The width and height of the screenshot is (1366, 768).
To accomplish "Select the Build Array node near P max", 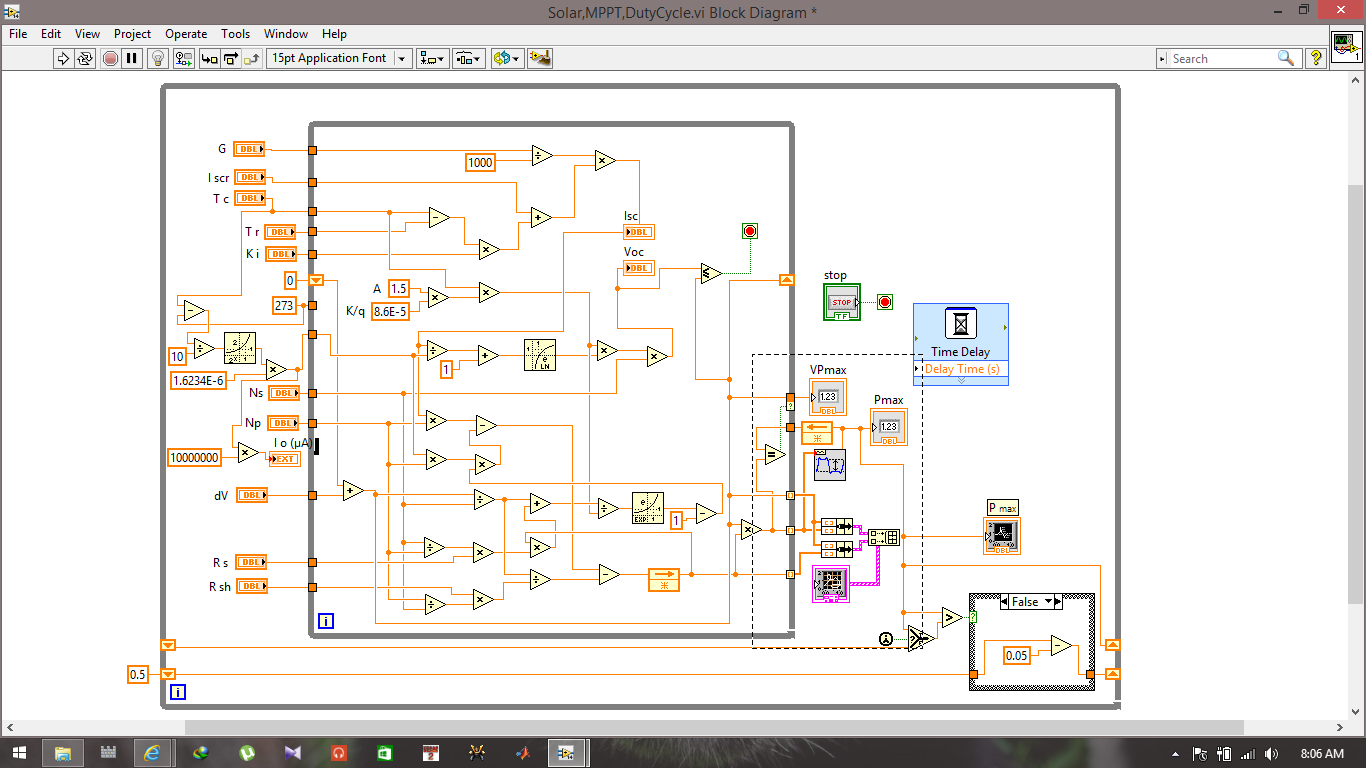I will tap(884, 537).
